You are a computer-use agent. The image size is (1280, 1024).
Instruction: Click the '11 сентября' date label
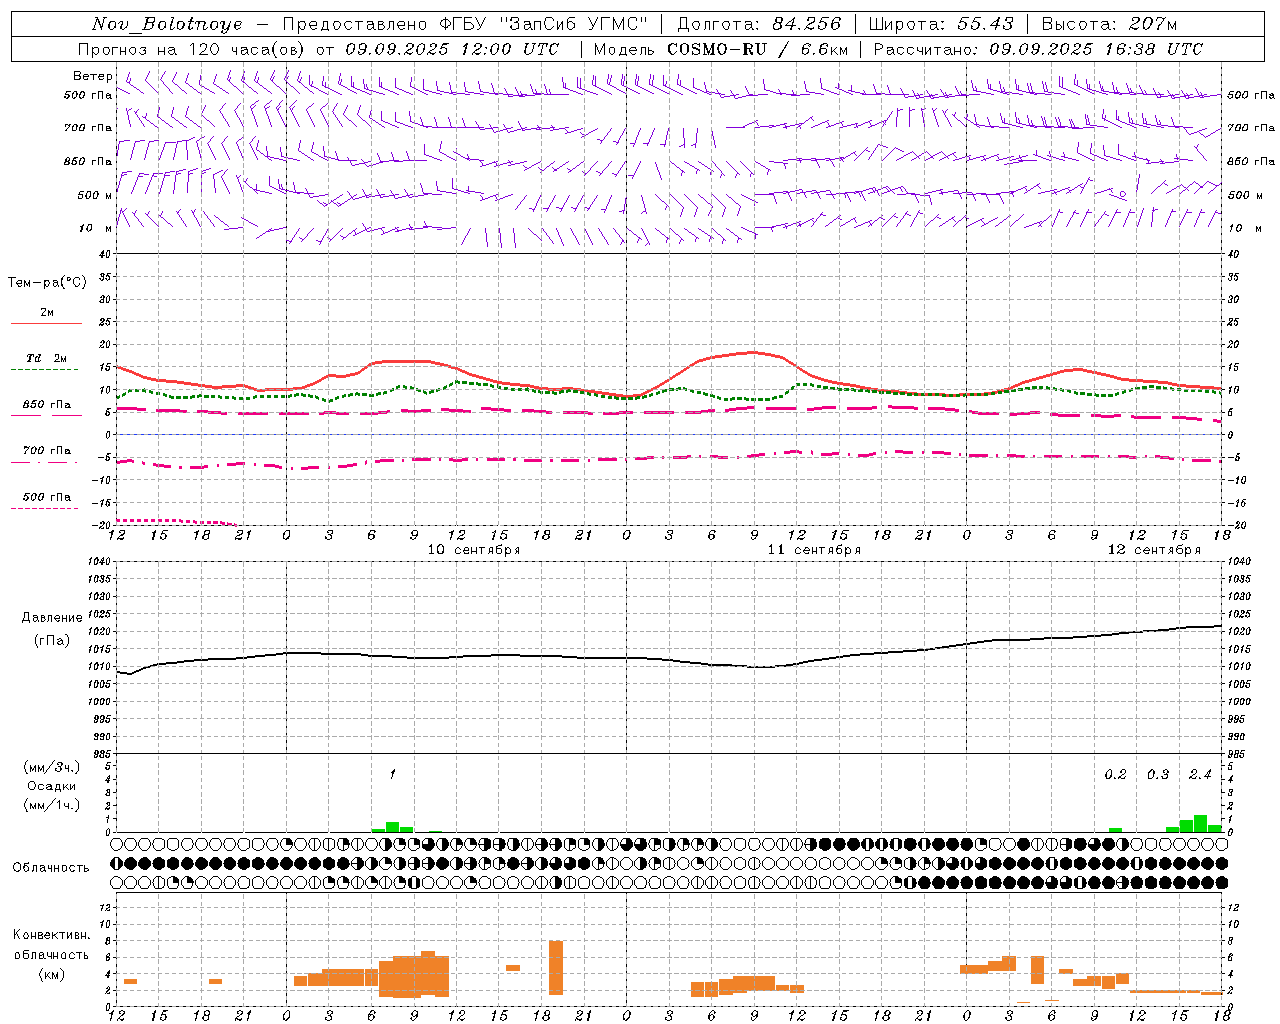pos(814,550)
